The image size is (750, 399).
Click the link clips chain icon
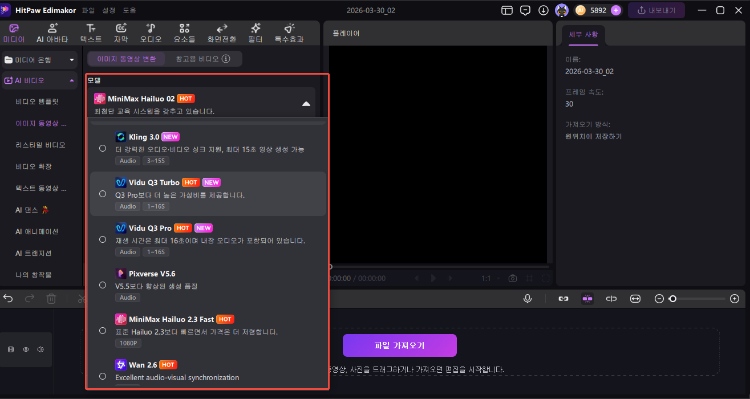[x=563, y=299]
